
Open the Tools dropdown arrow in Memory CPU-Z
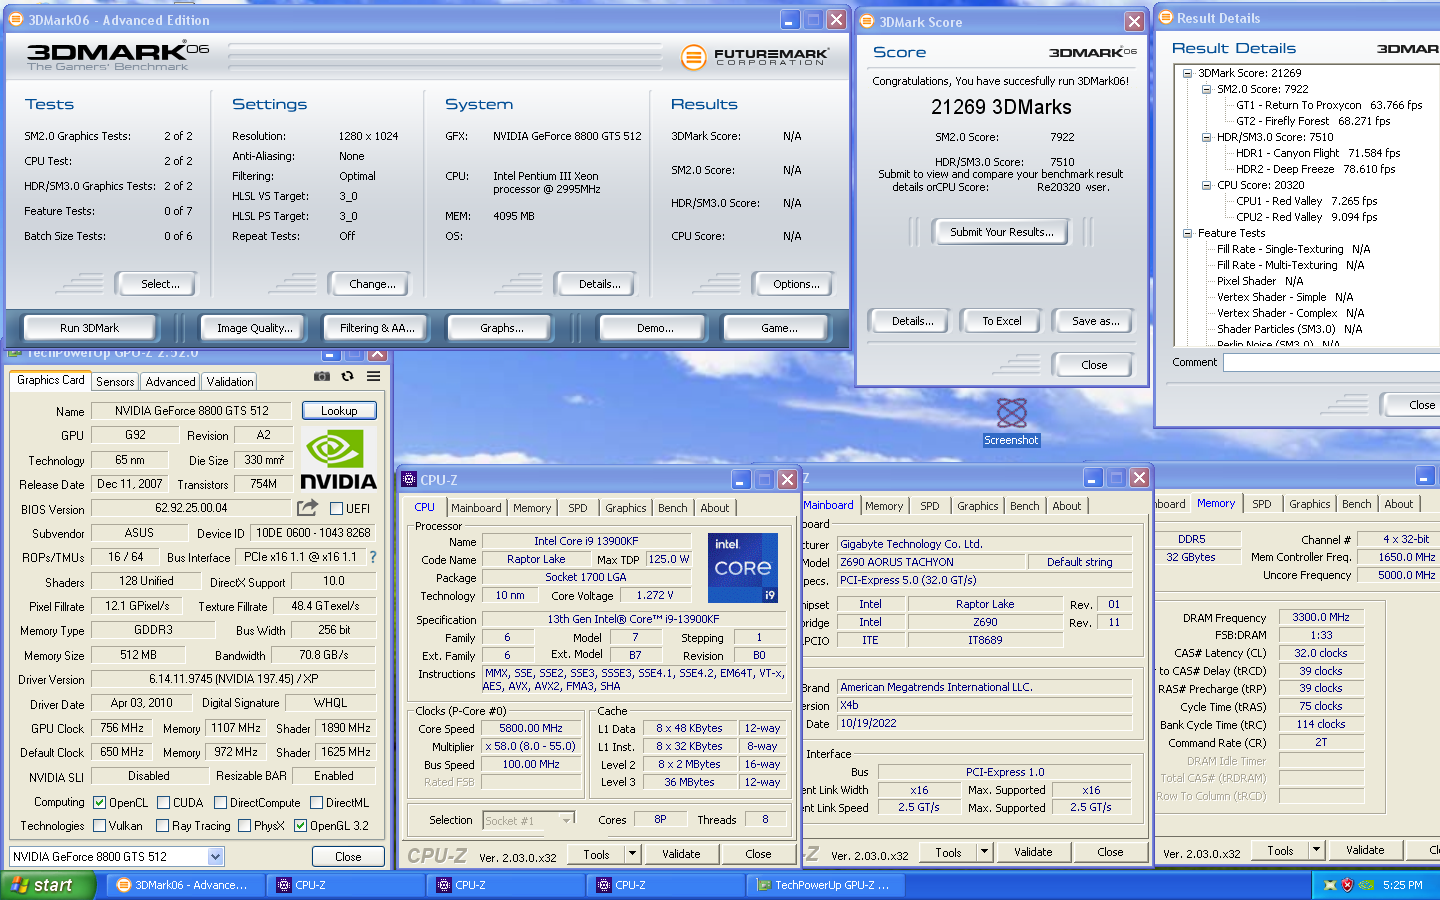1316,850
